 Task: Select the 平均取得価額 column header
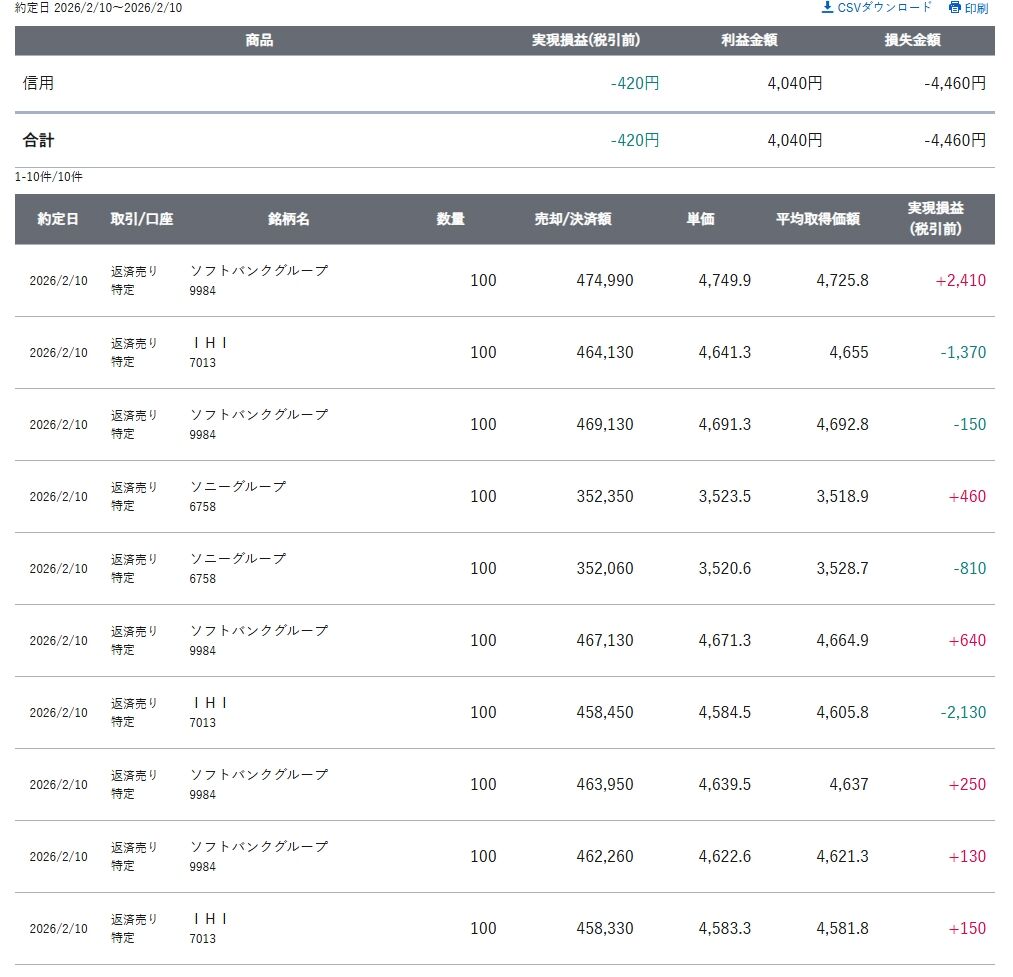tap(818, 219)
